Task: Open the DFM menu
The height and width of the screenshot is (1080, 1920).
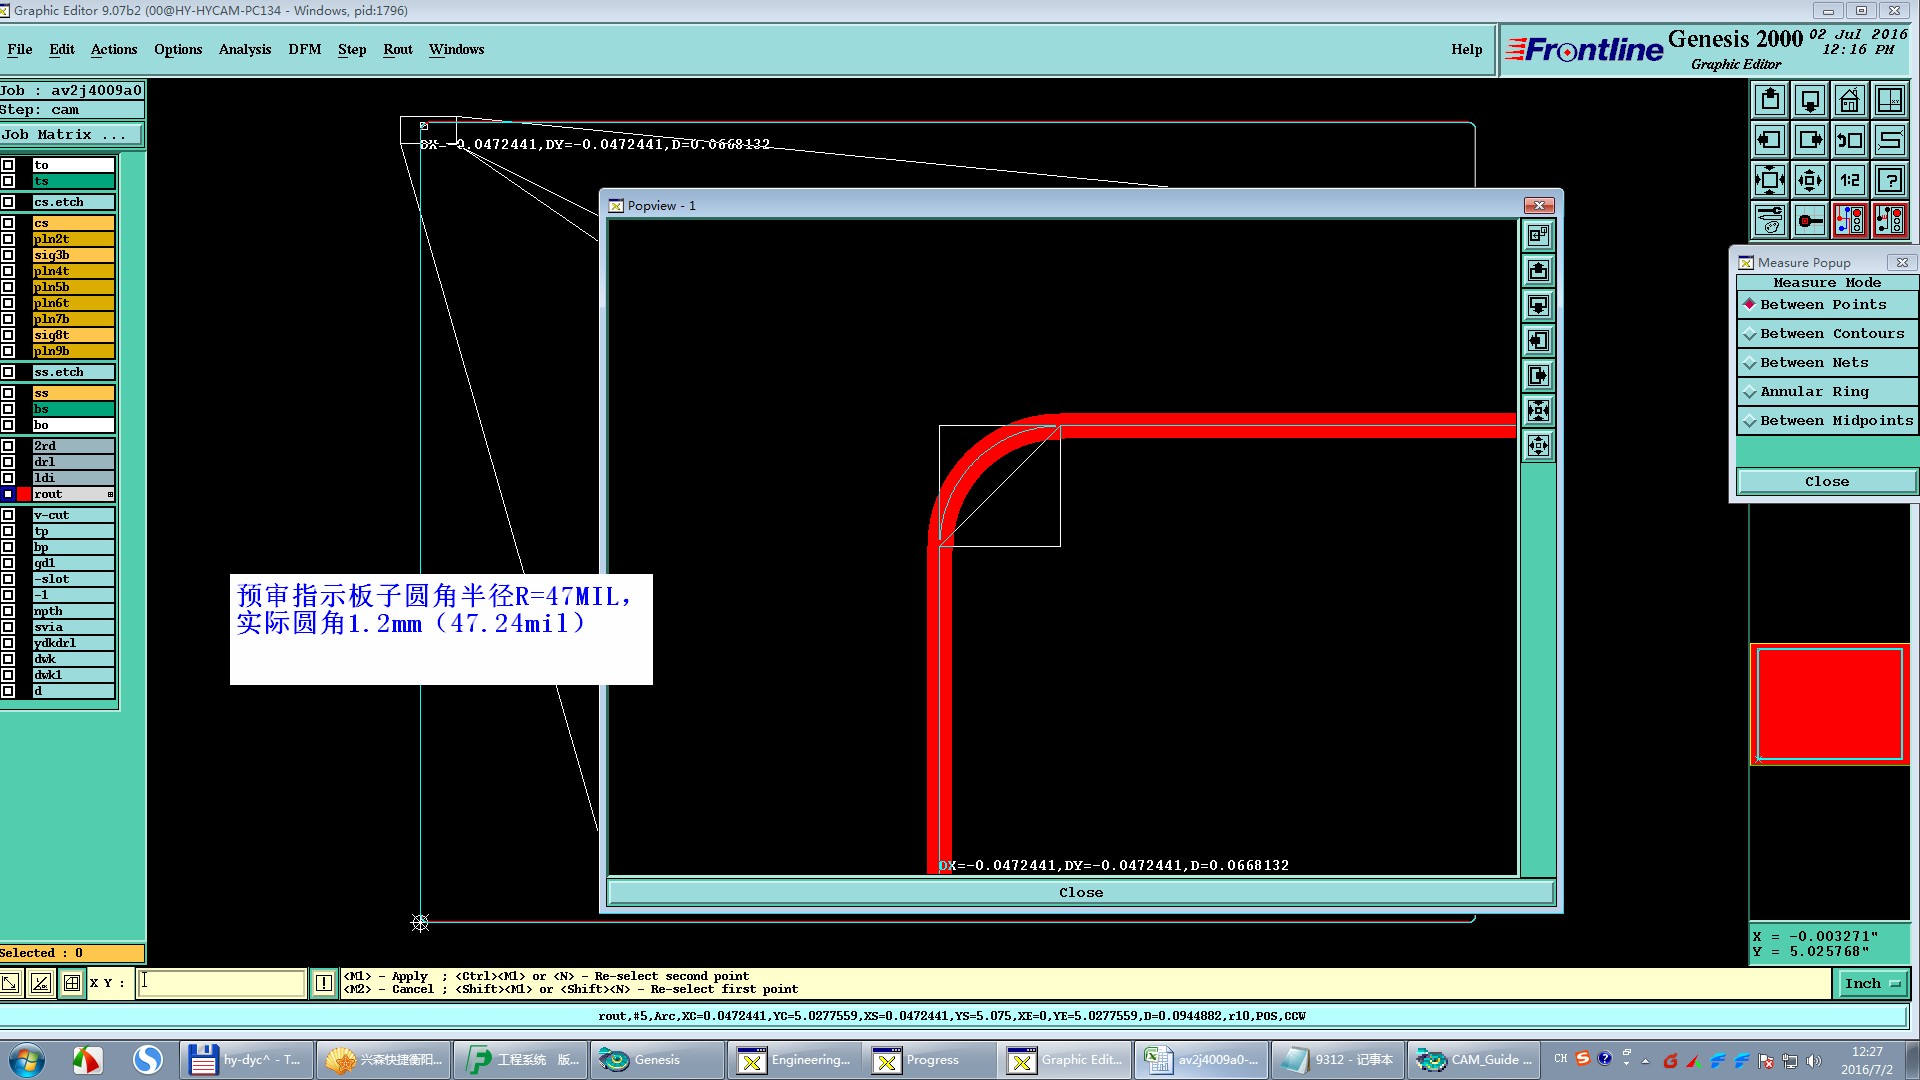Action: point(305,49)
